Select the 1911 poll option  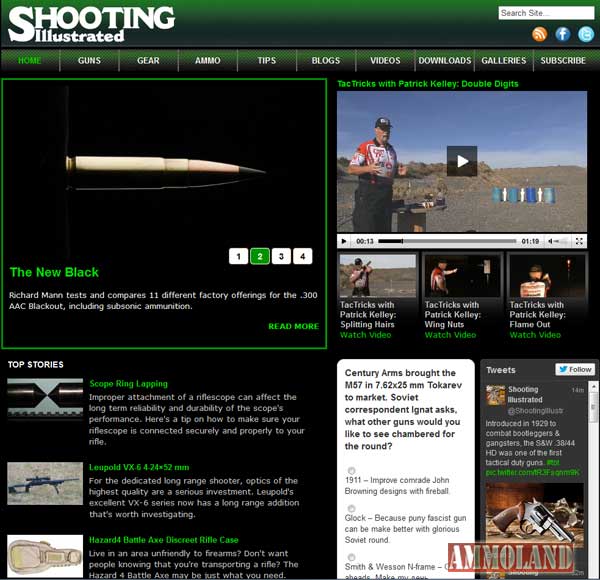click(351, 471)
